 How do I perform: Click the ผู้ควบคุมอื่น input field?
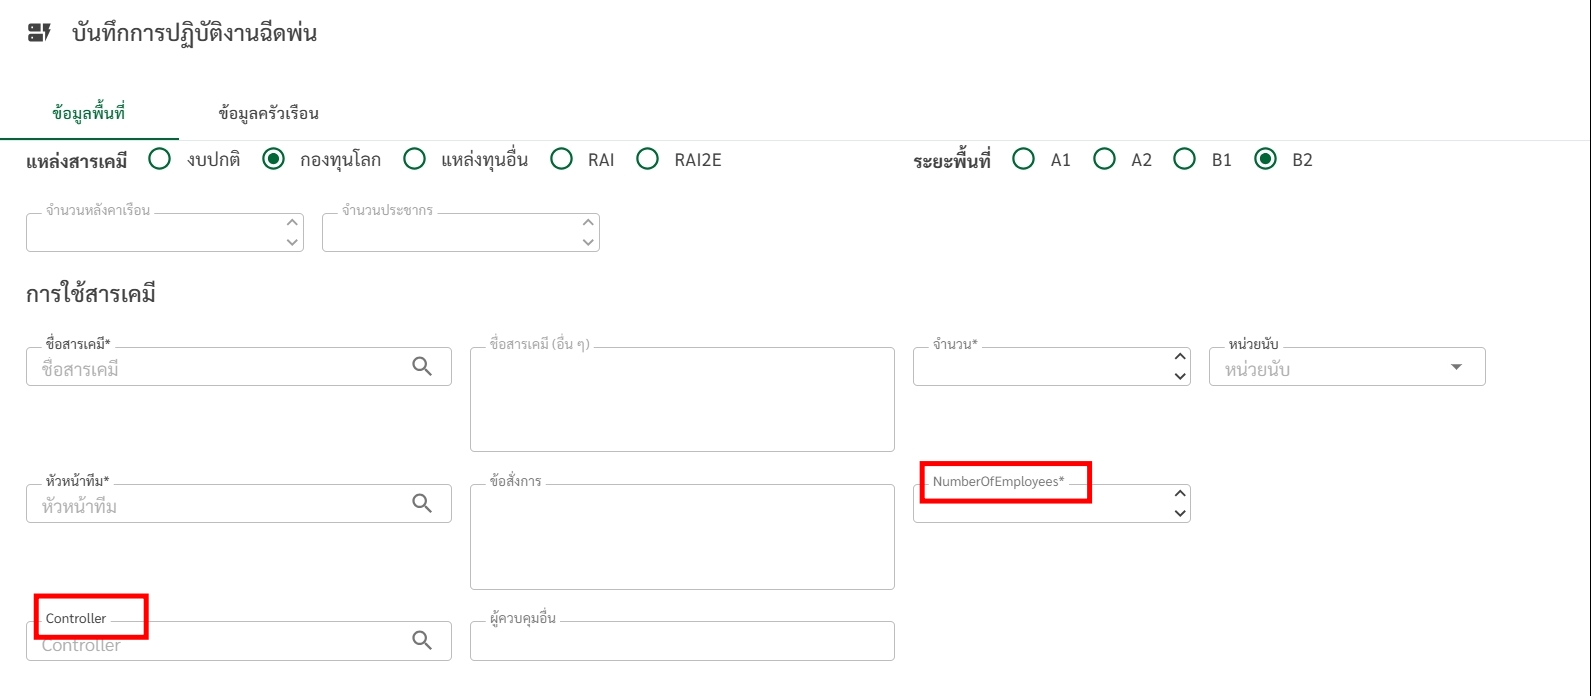[682, 642]
